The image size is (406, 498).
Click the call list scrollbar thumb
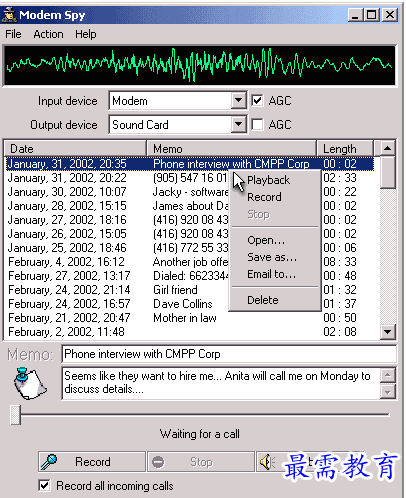point(388,172)
